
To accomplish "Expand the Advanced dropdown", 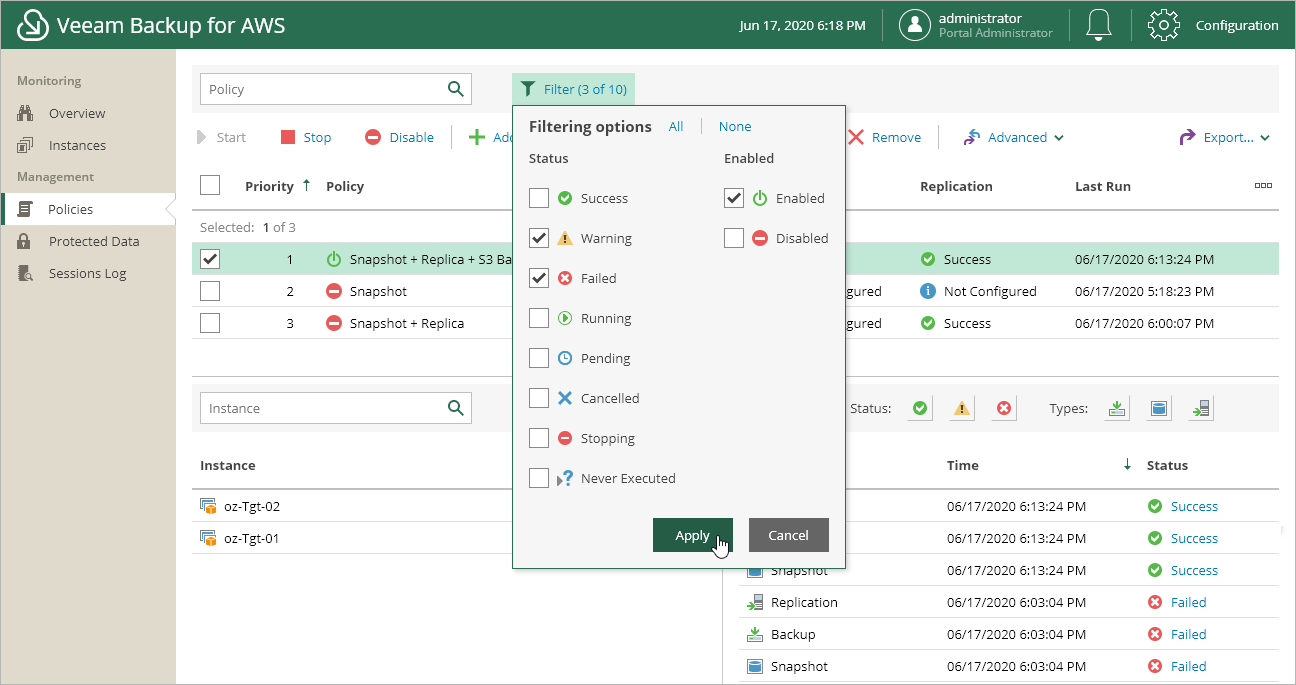I will click(x=1014, y=137).
